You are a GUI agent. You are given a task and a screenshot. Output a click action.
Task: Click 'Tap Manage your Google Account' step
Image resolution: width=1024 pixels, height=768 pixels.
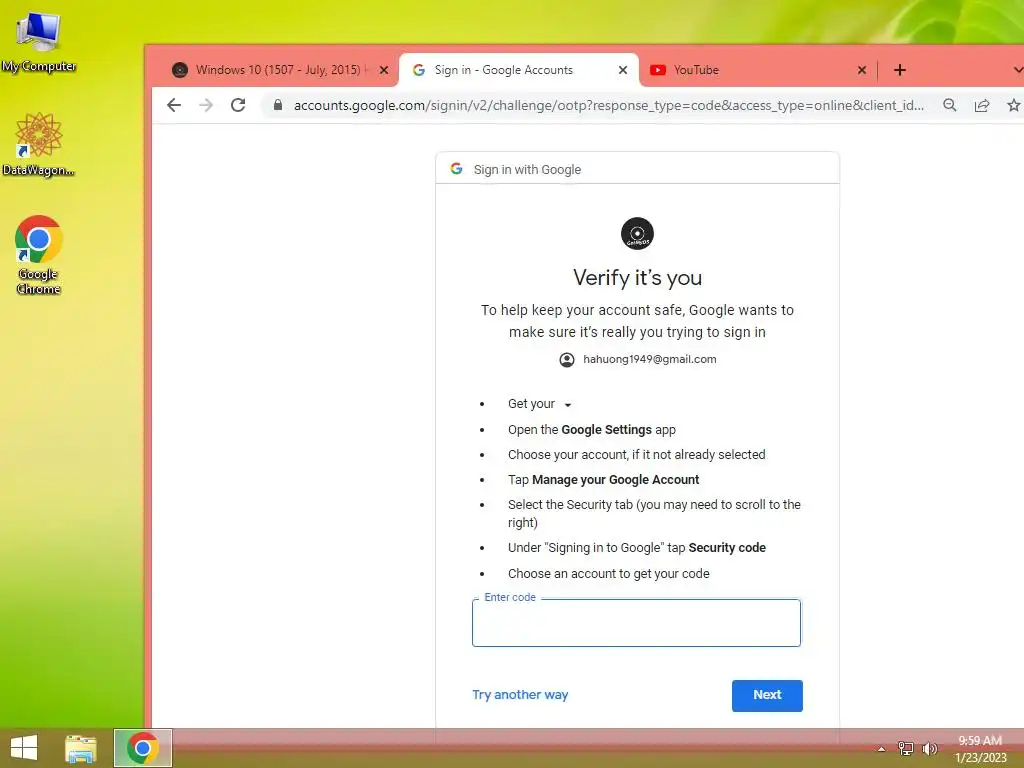(603, 480)
